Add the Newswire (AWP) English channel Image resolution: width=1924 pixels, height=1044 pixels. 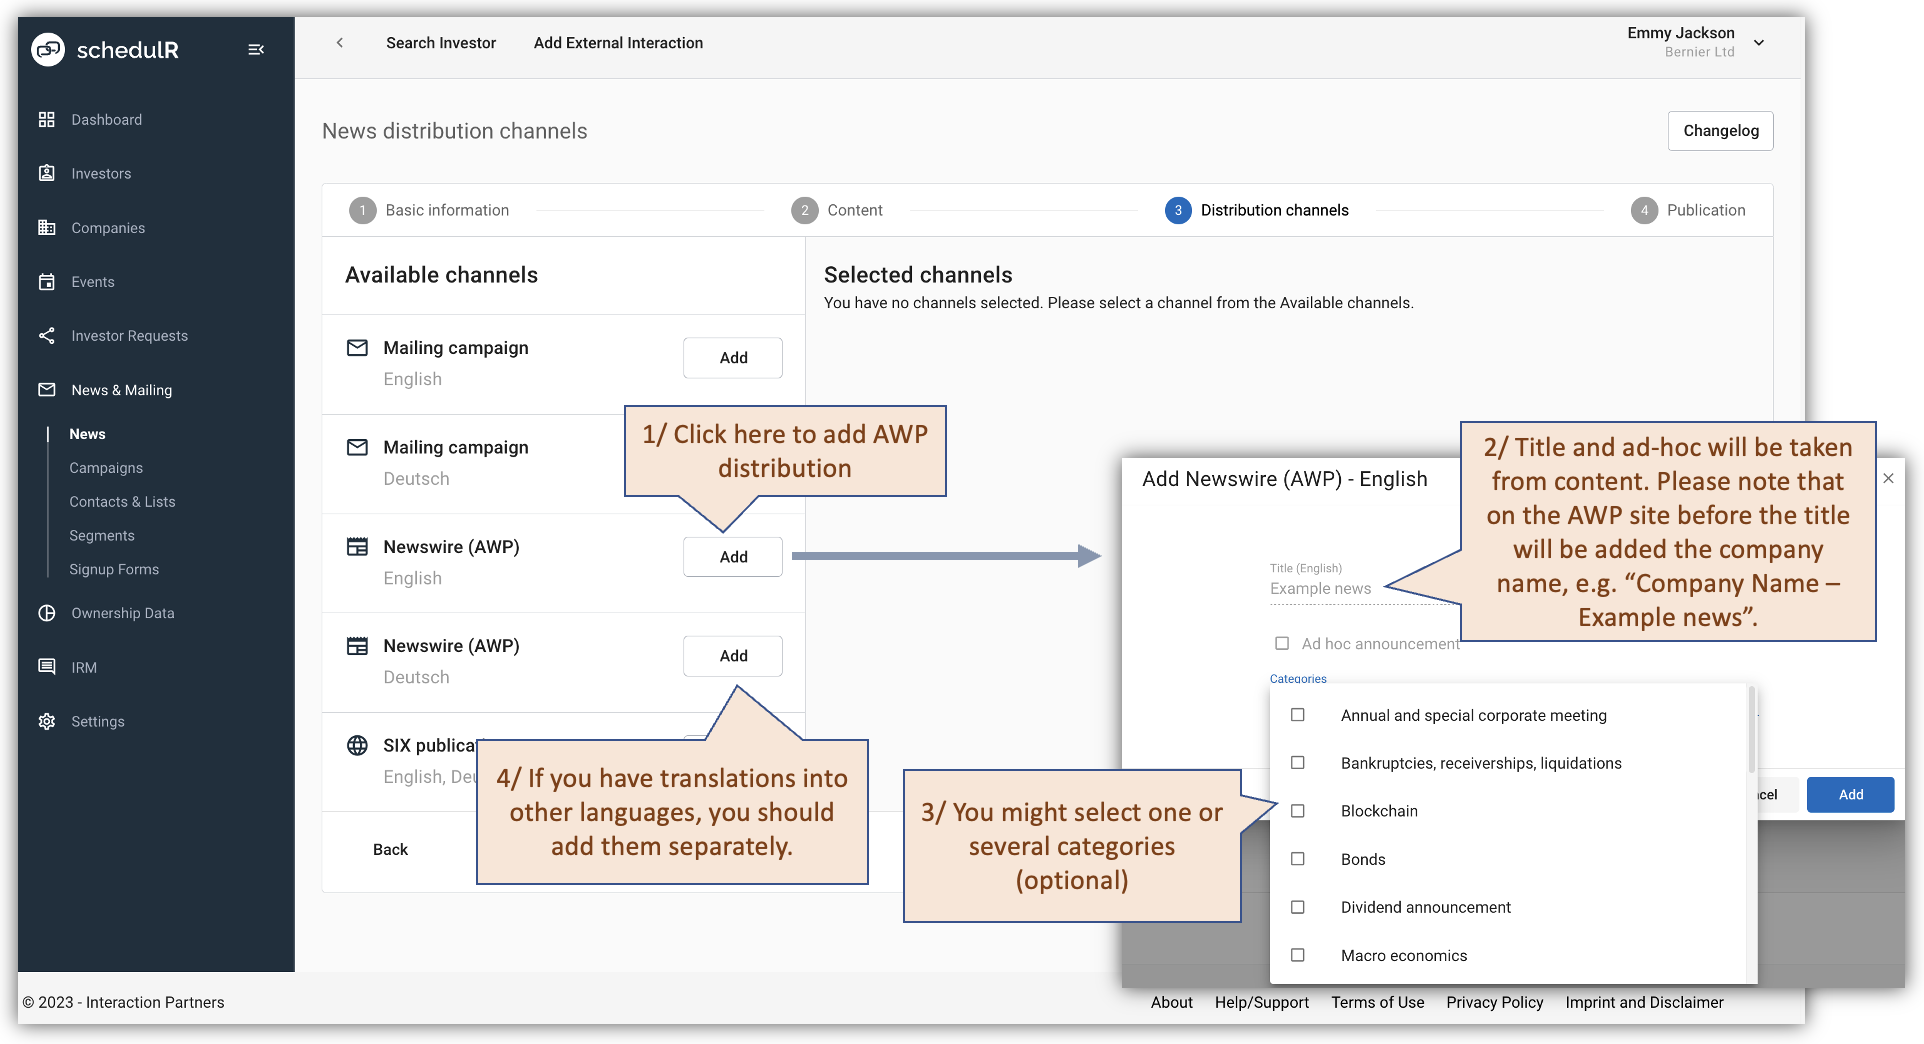pyautogui.click(x=732, y=556)
